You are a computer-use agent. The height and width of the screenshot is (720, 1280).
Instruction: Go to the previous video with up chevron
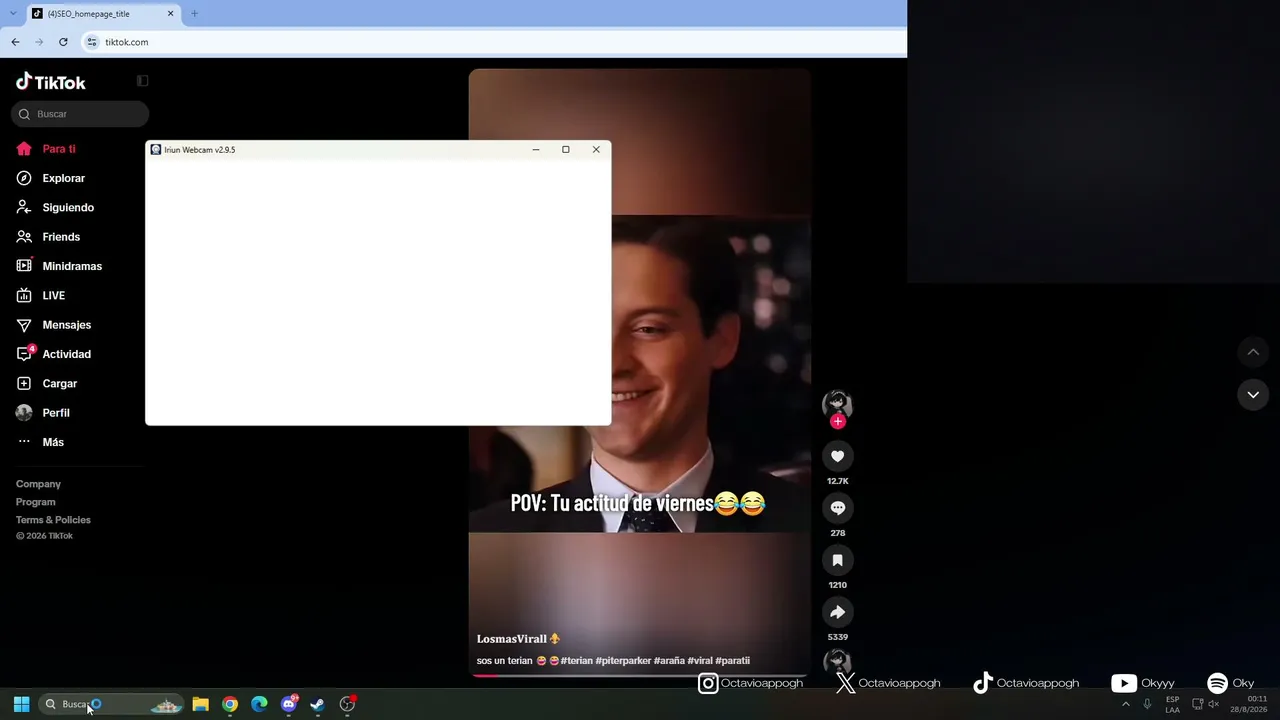(x=1253, y=352)
